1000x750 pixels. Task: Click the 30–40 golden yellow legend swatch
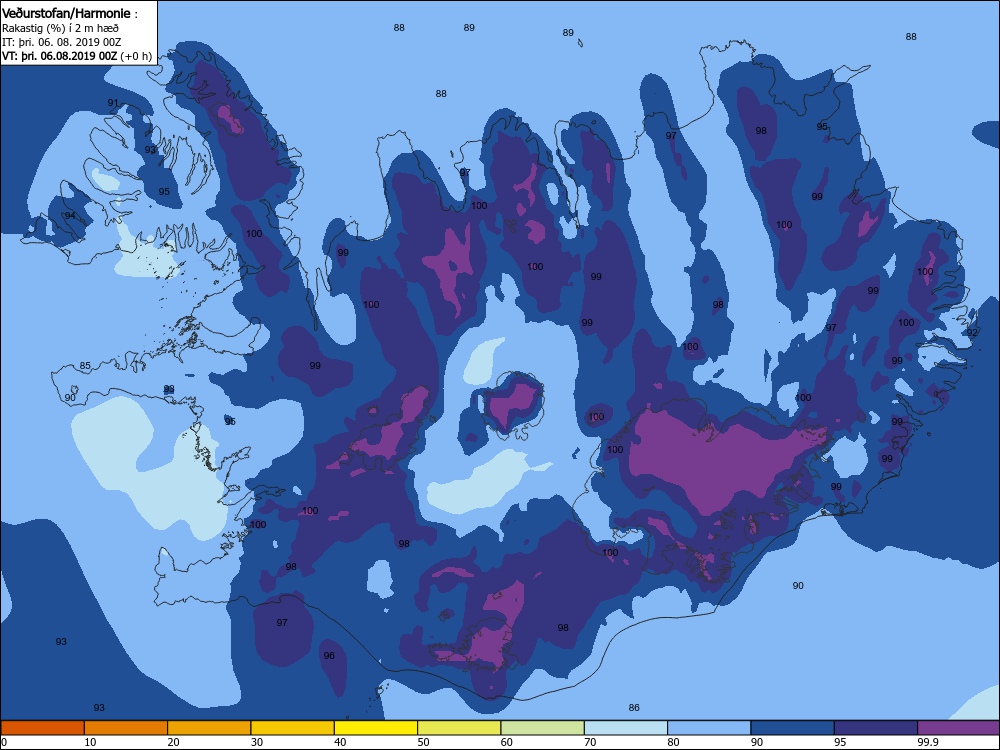(293, 728)
